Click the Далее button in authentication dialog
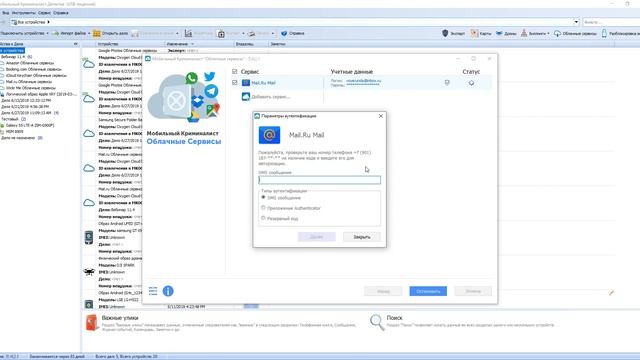Viewport: 640px width, 360px height. (316, 237)
